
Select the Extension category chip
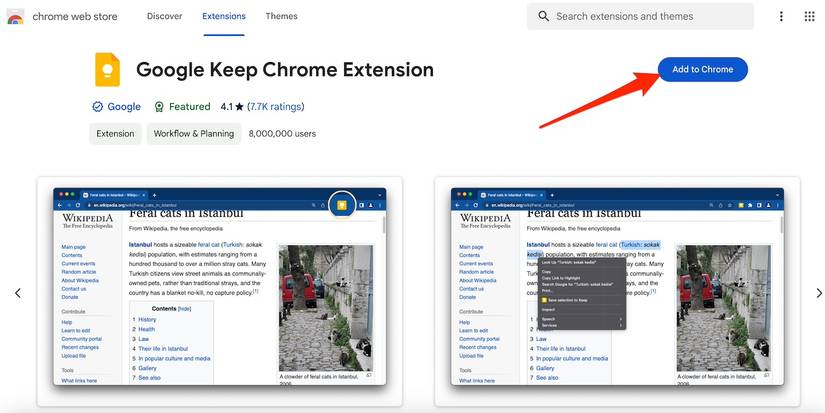click(x=115, y=134)
